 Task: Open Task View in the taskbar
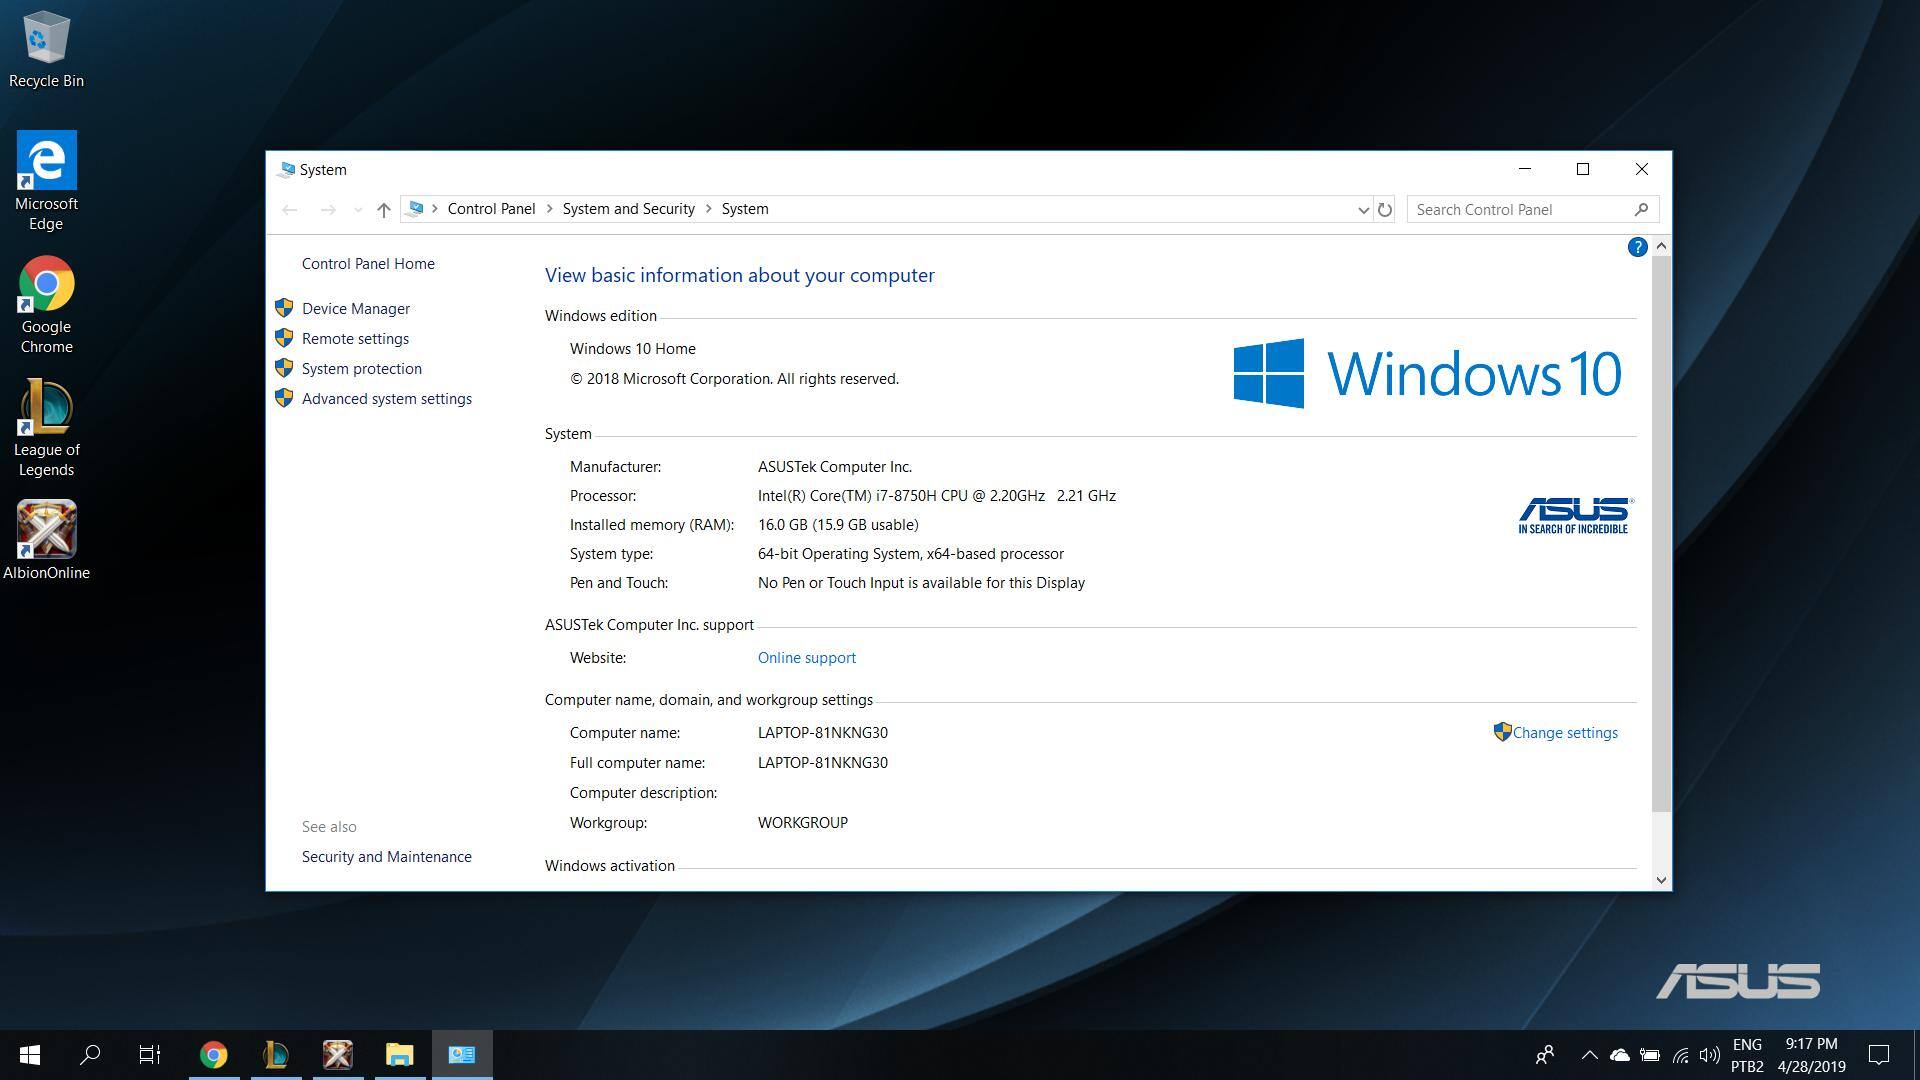pyautogui.click(x=150, y=1054)
